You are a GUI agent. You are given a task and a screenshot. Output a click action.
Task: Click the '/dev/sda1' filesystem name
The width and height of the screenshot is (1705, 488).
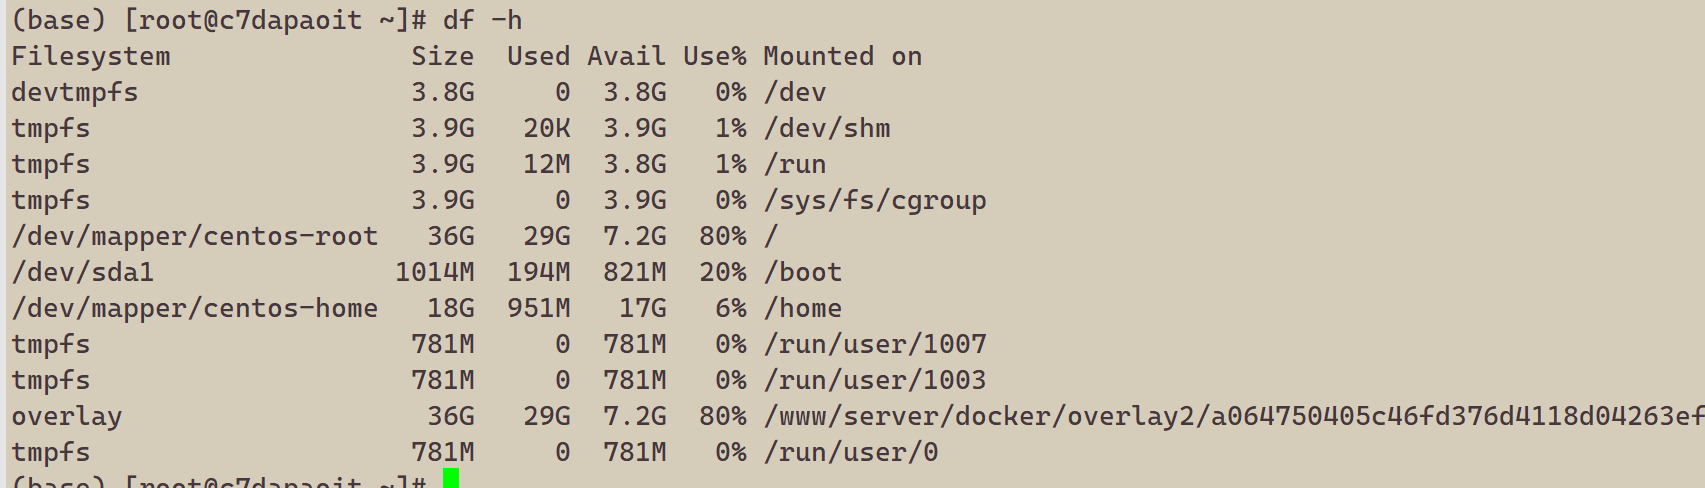(x=83, y=273)
